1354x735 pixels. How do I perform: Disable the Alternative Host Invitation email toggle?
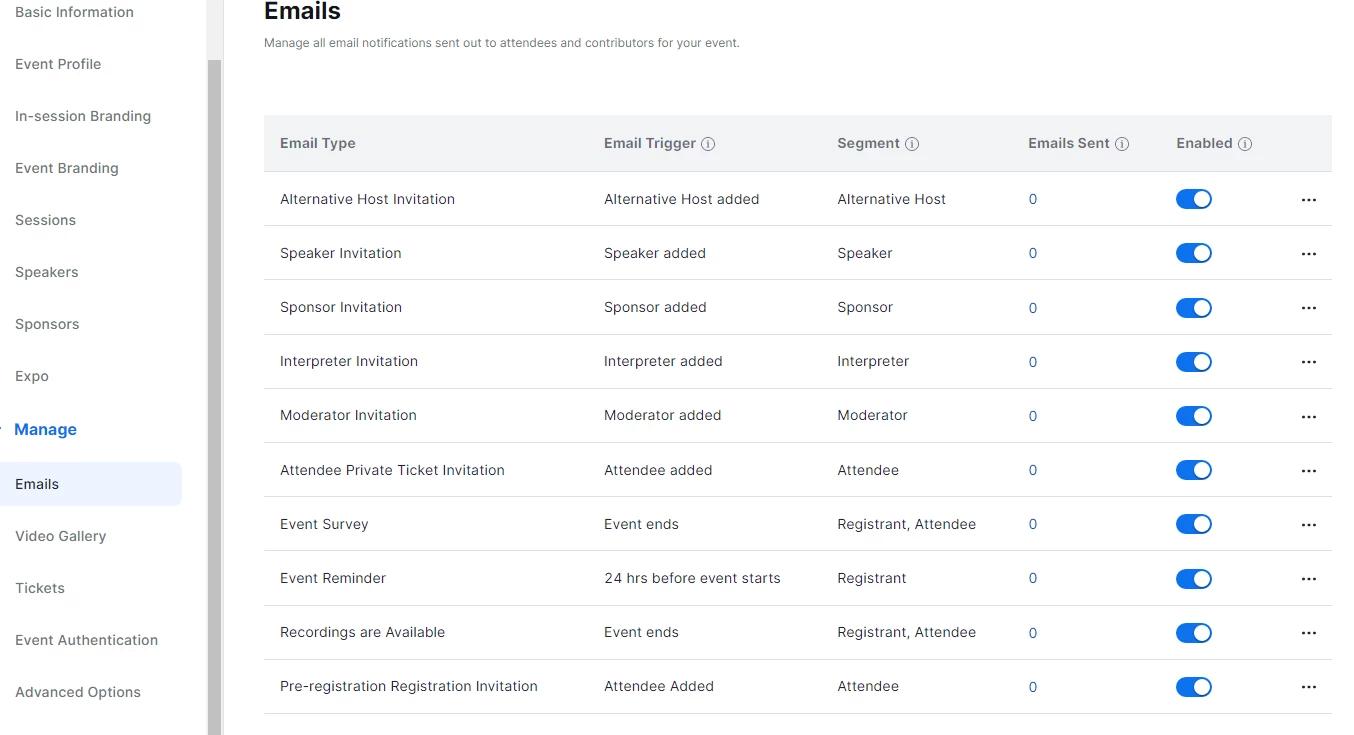[x=1194, y=199]
